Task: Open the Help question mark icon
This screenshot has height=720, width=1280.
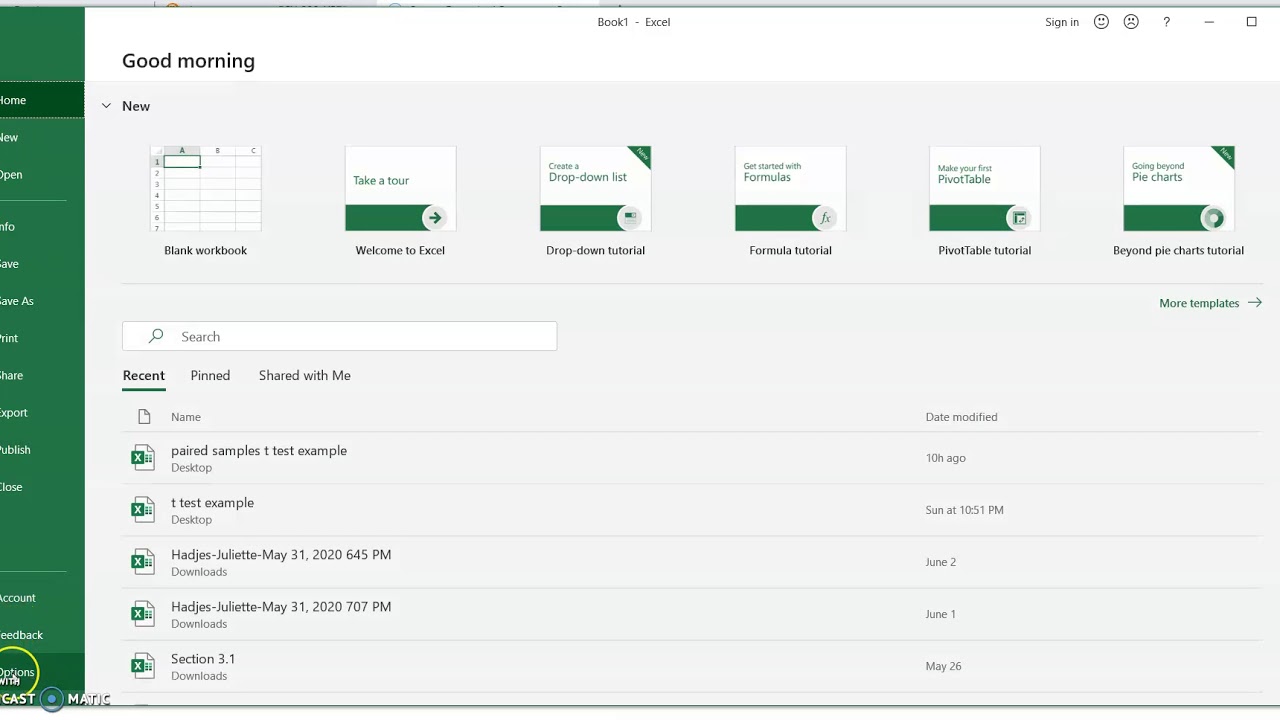Action: tap(1166, 22)
